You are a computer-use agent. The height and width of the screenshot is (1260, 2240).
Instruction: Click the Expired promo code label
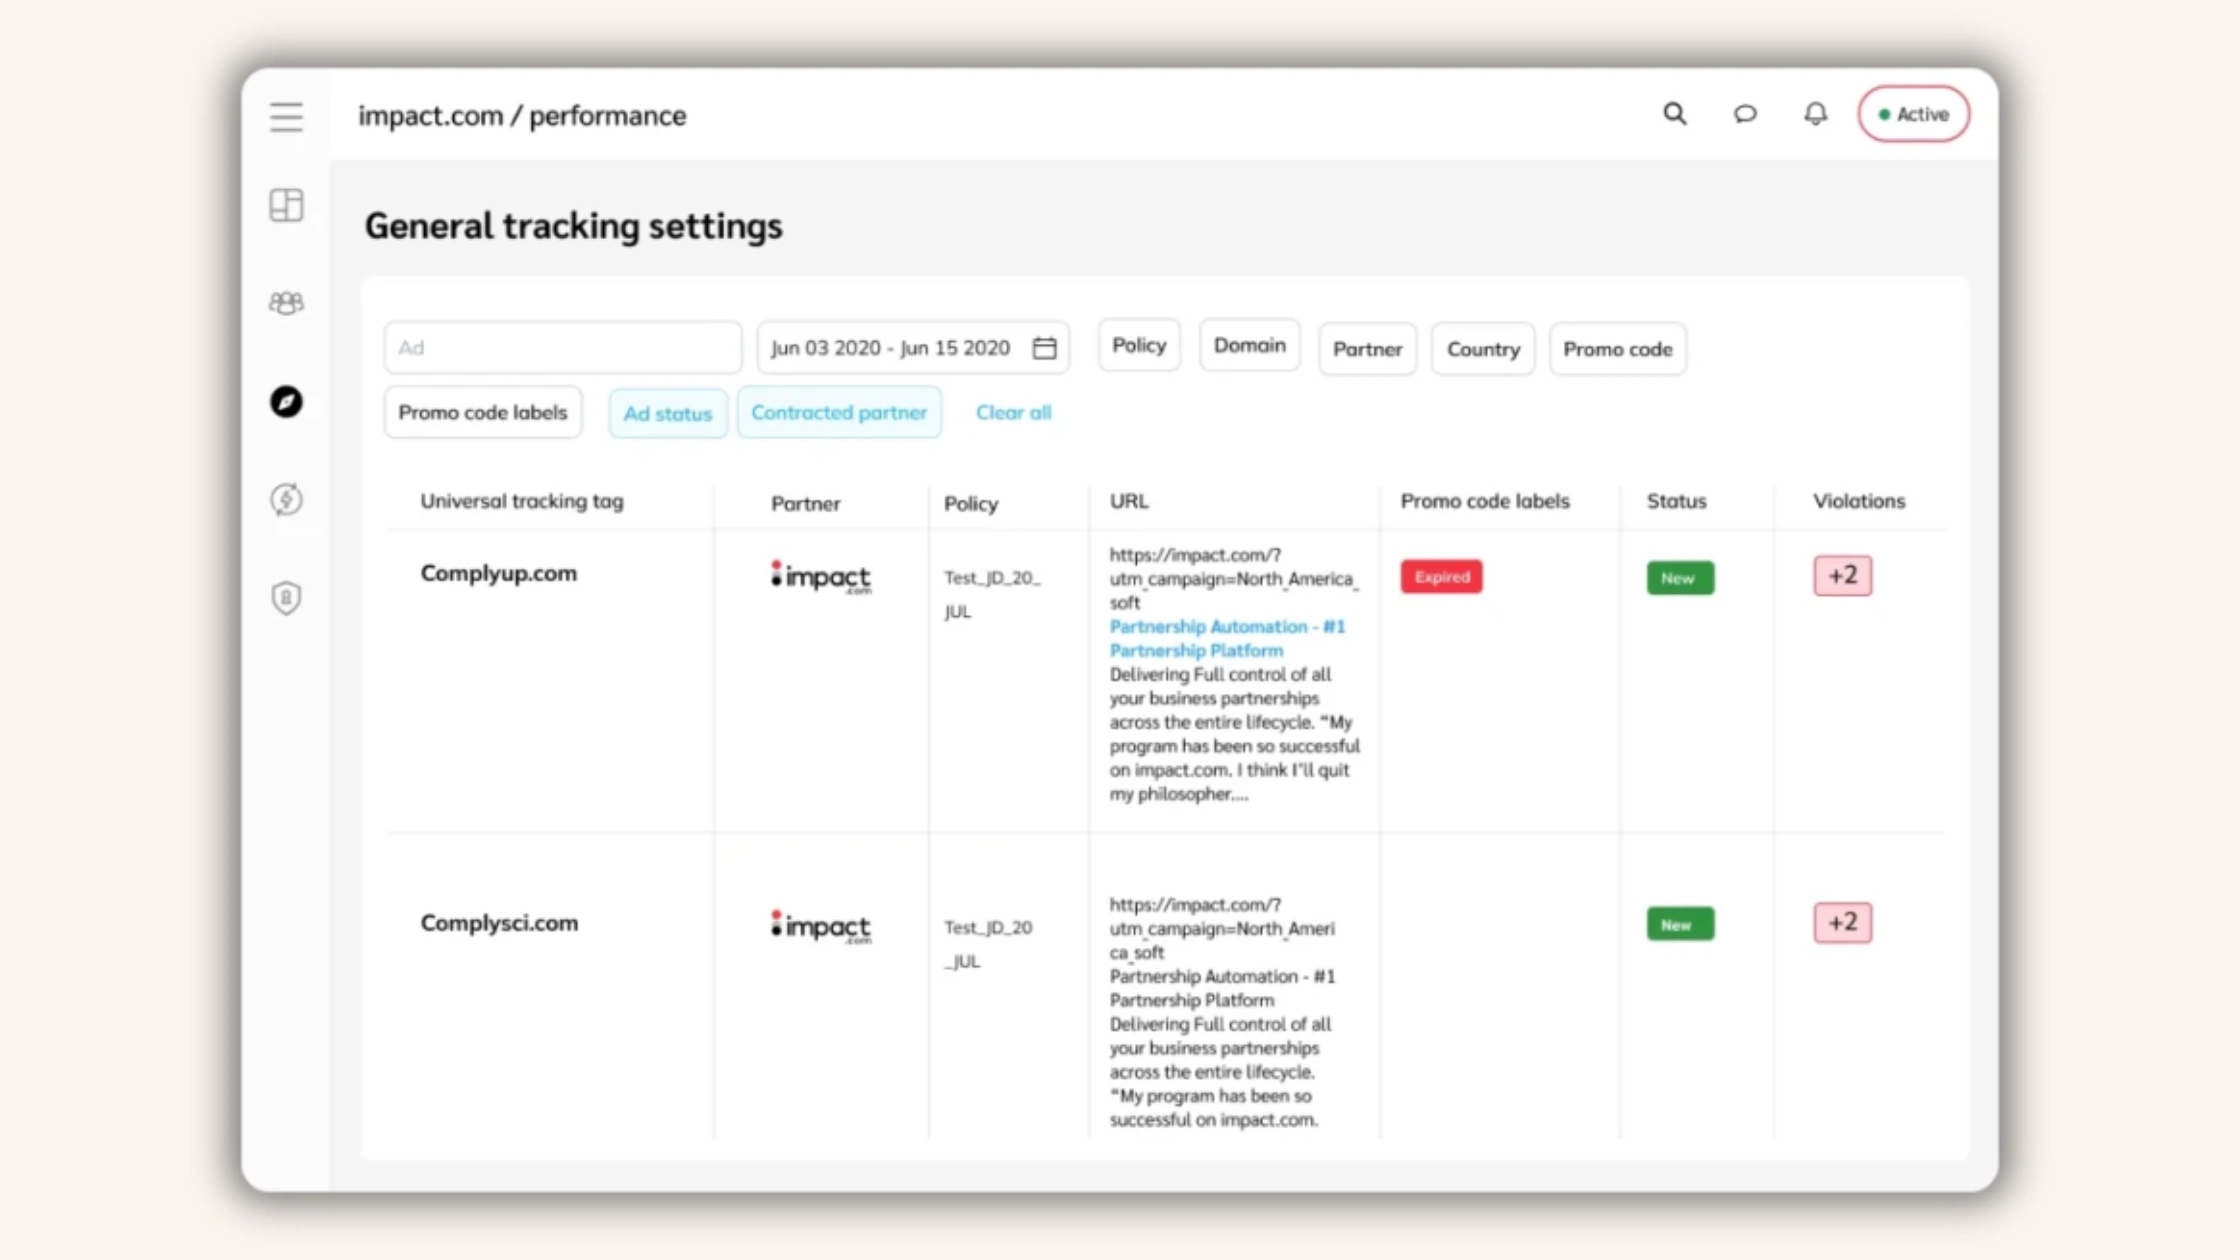1441,577
